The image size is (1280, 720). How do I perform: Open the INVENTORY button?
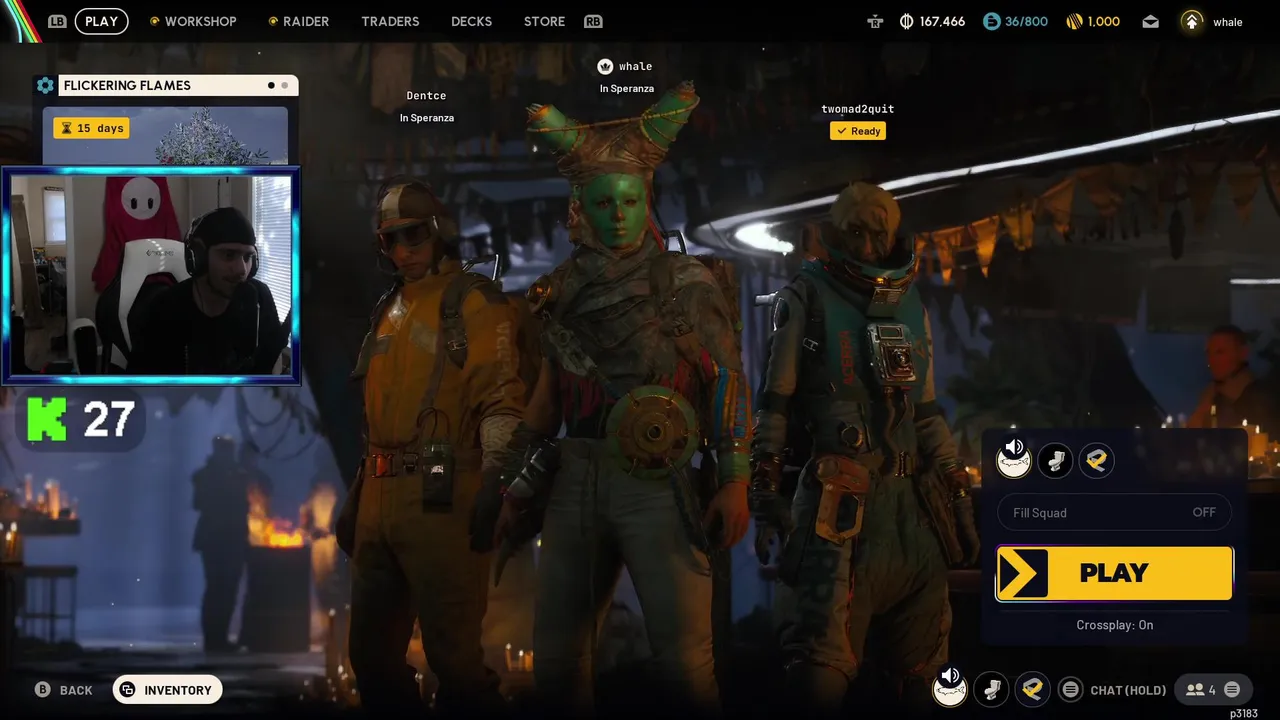coord(167,690)
